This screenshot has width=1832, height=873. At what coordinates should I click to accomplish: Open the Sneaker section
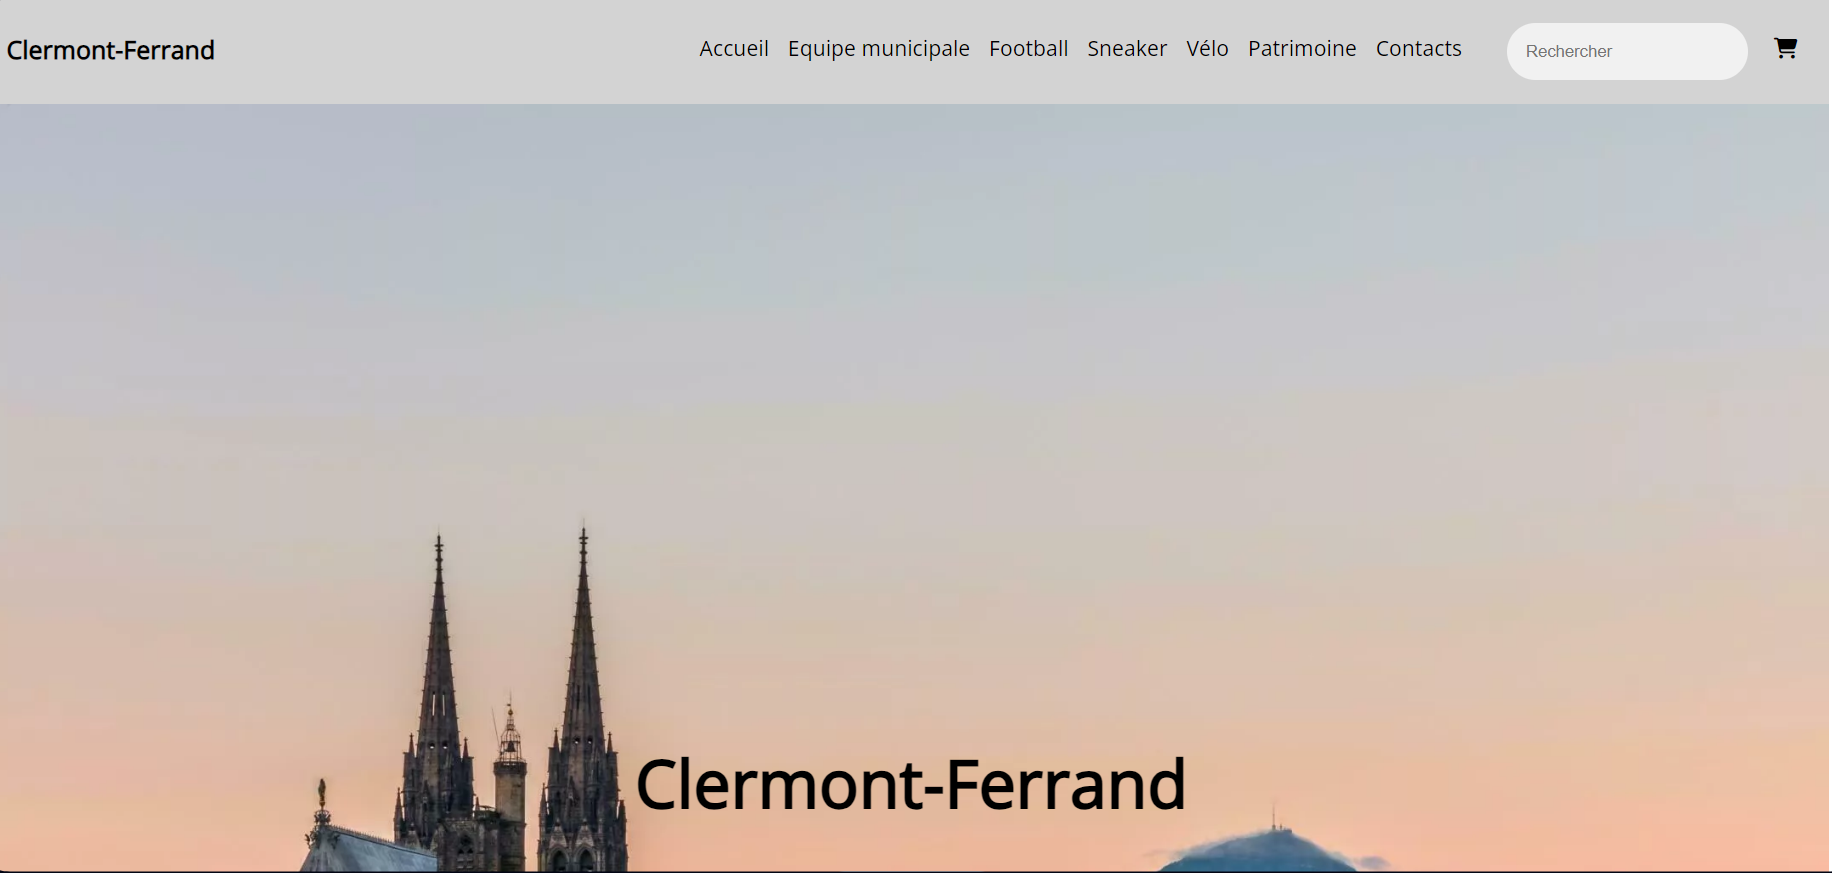pyautogui.click(x=1127, y=49)
